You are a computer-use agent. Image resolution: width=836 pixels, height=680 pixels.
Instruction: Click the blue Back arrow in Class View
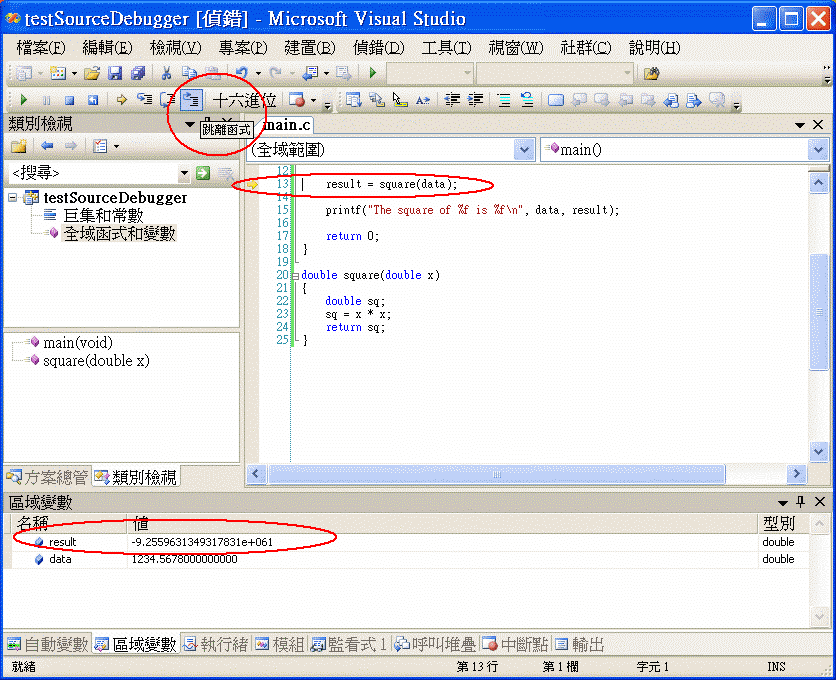47,146
